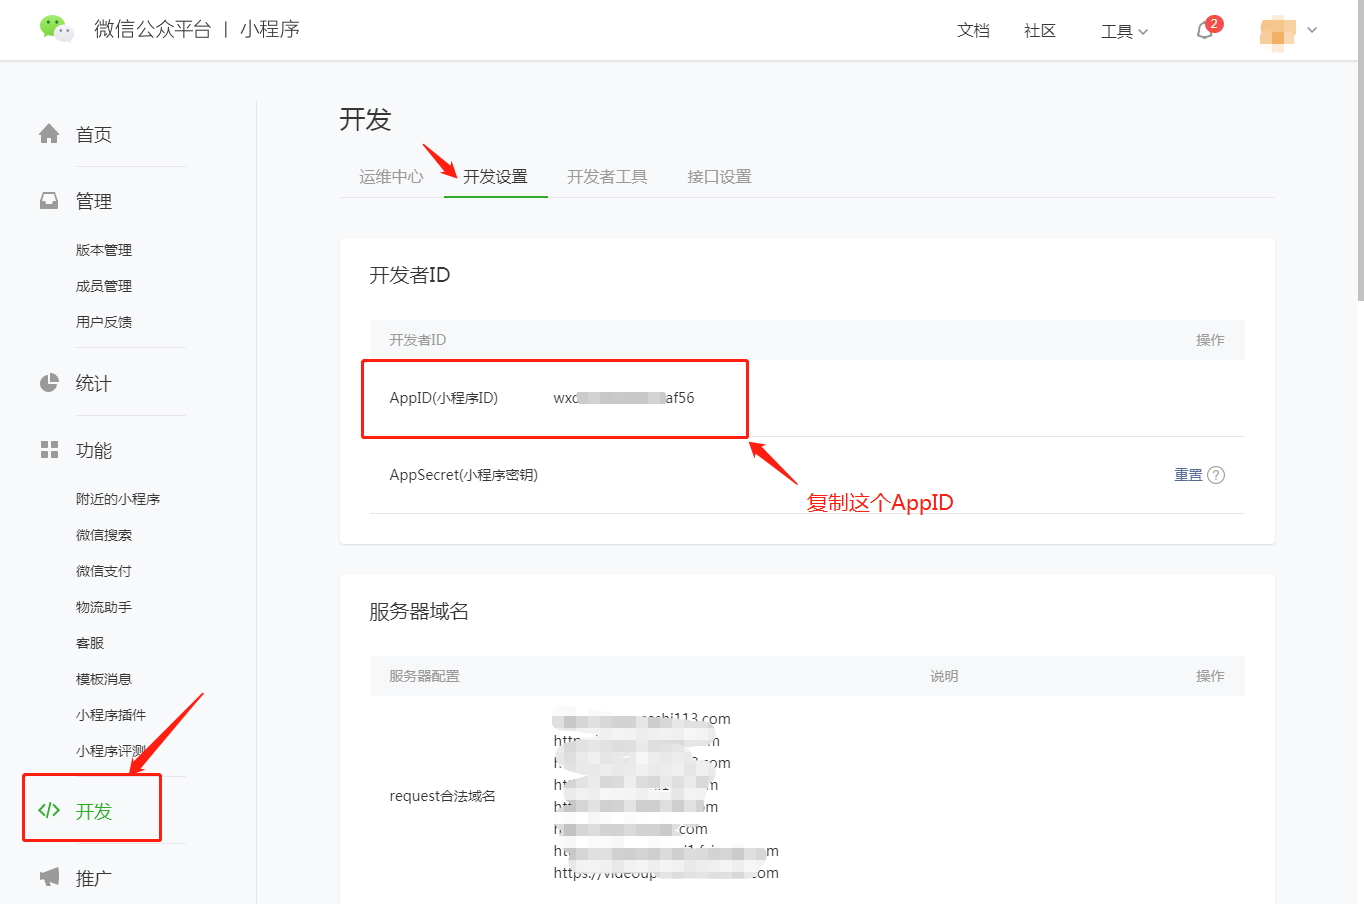
Task: Open the 接口设置 tab
Action: pos(719,177)
